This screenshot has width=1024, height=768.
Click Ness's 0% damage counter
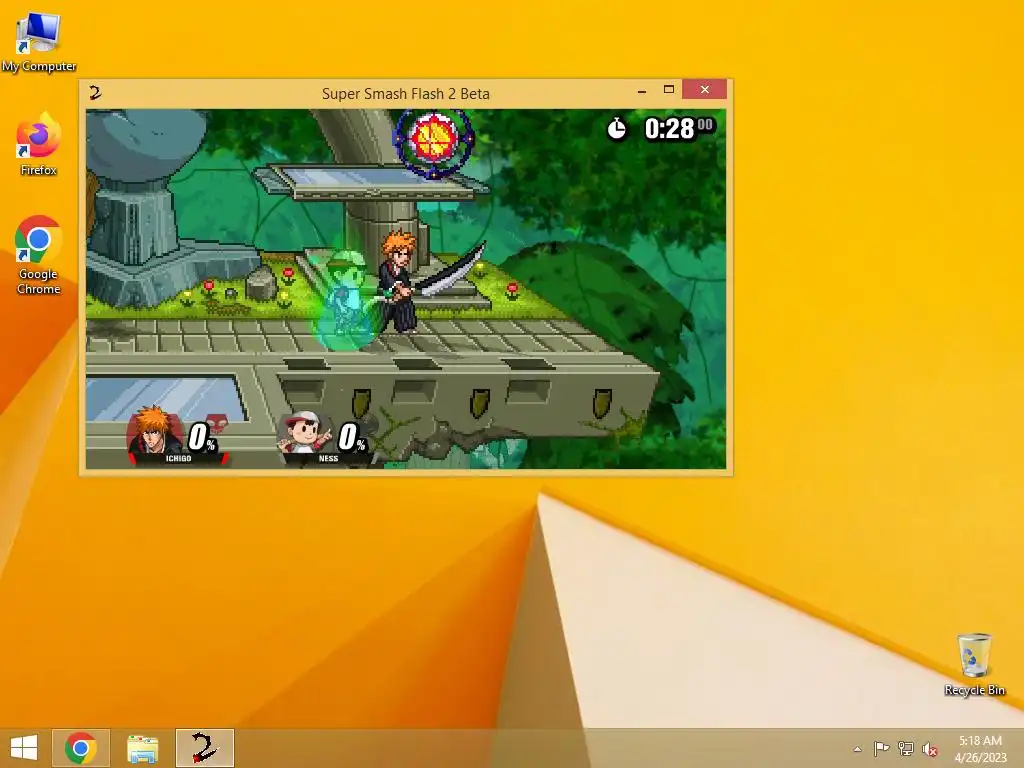tap(351, 437)
